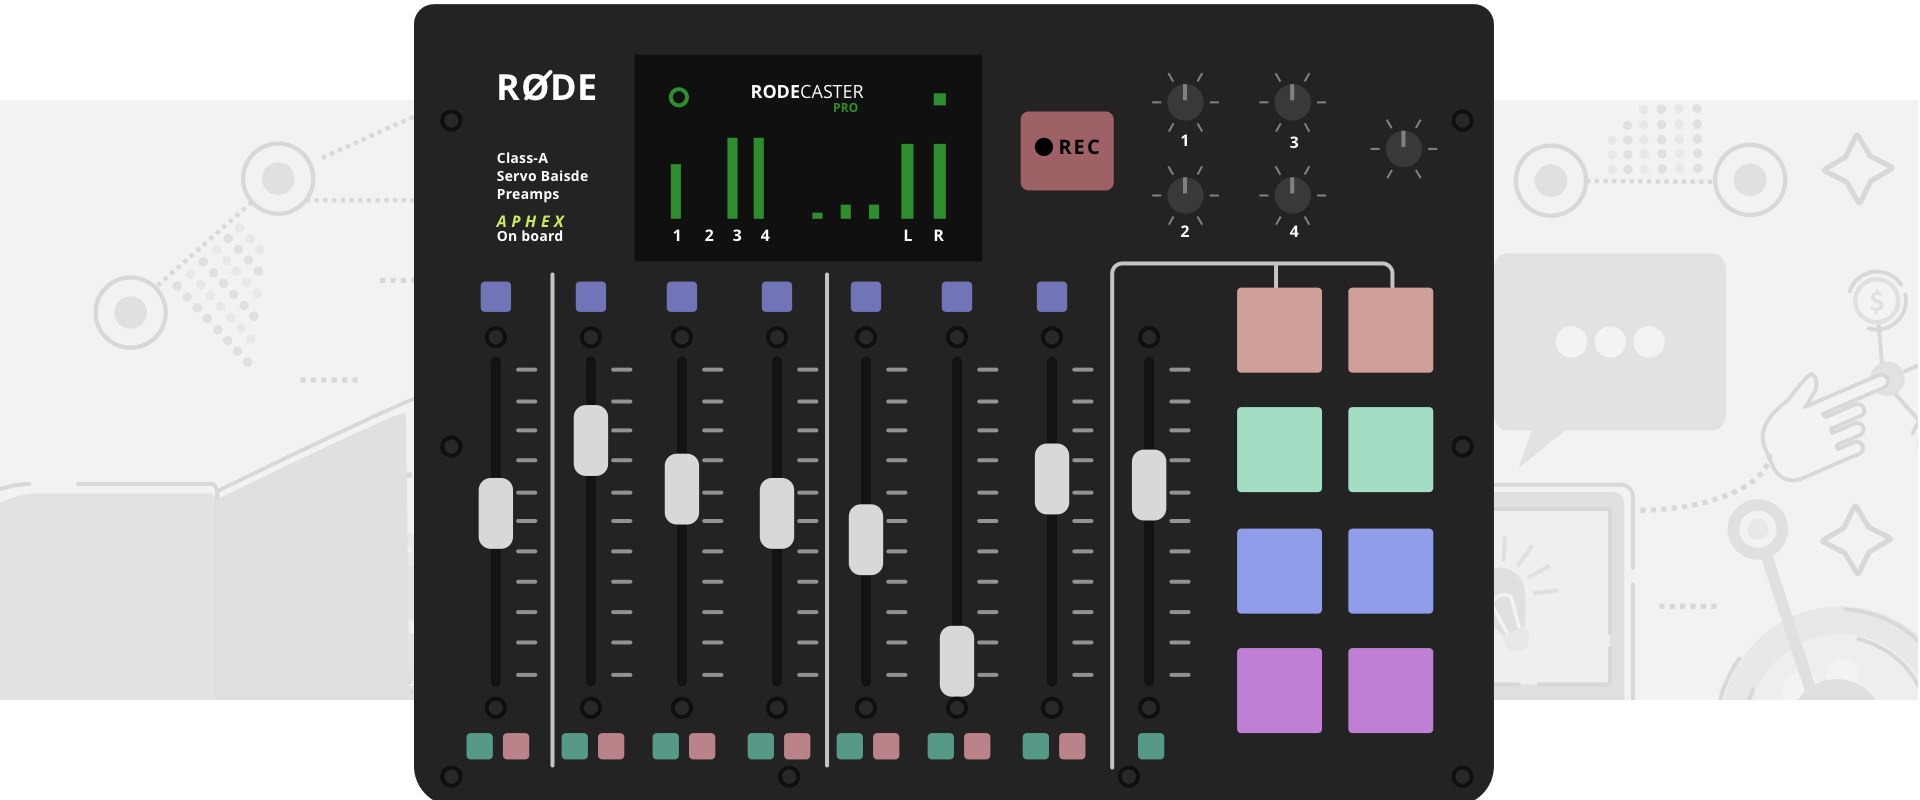Click the headphone knob labeled 3
1920x800 pixels.
[x=1292, y=102]
